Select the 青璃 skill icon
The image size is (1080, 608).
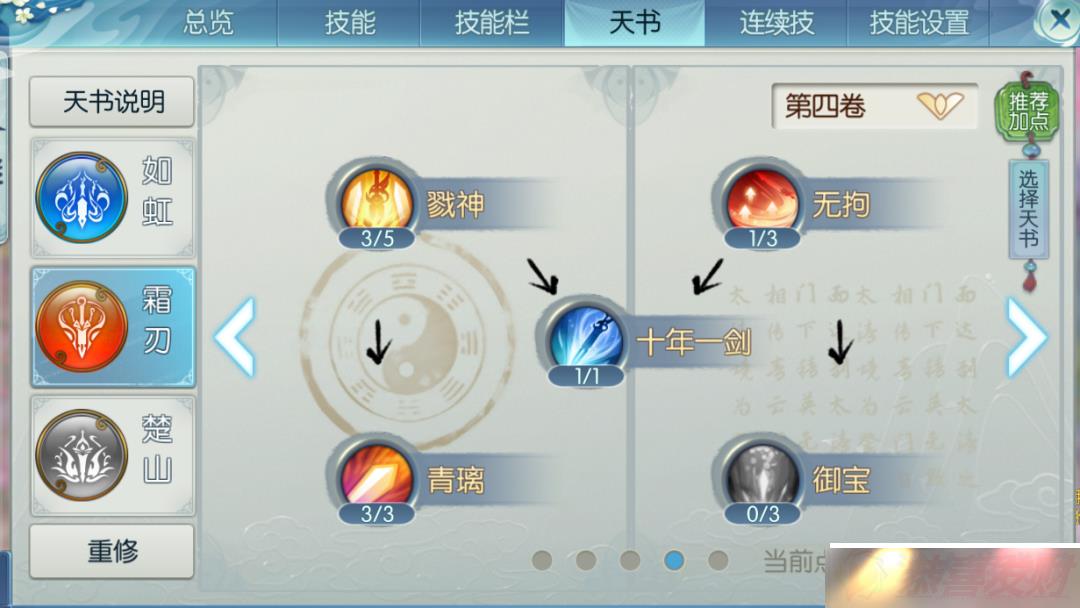[377, 478]
